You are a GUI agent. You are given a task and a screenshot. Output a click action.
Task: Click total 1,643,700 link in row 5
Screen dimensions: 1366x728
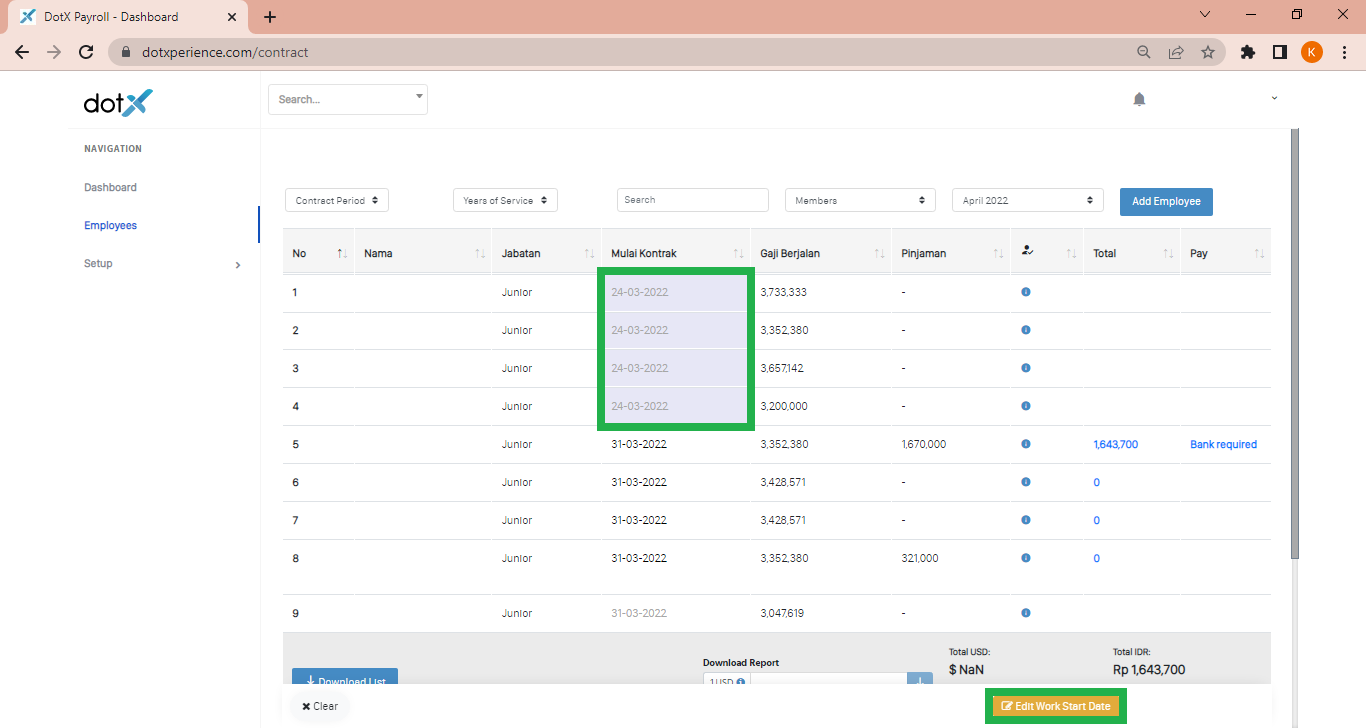[1115, 444]
